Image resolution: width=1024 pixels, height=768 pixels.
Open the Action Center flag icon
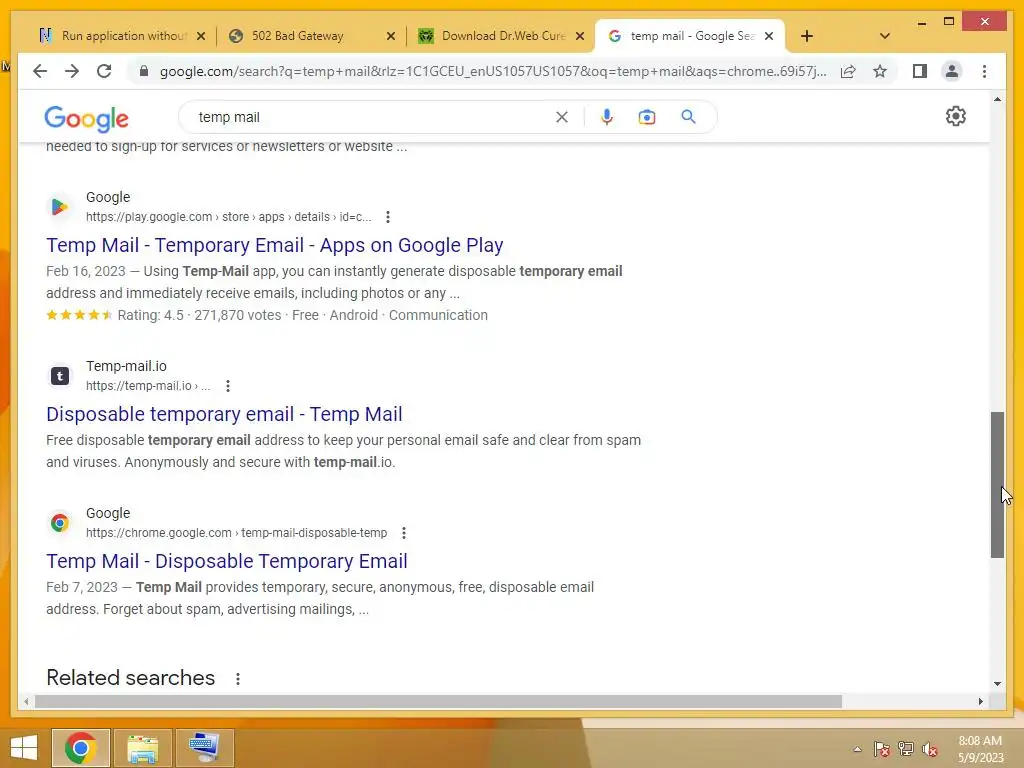click(881, 749)
